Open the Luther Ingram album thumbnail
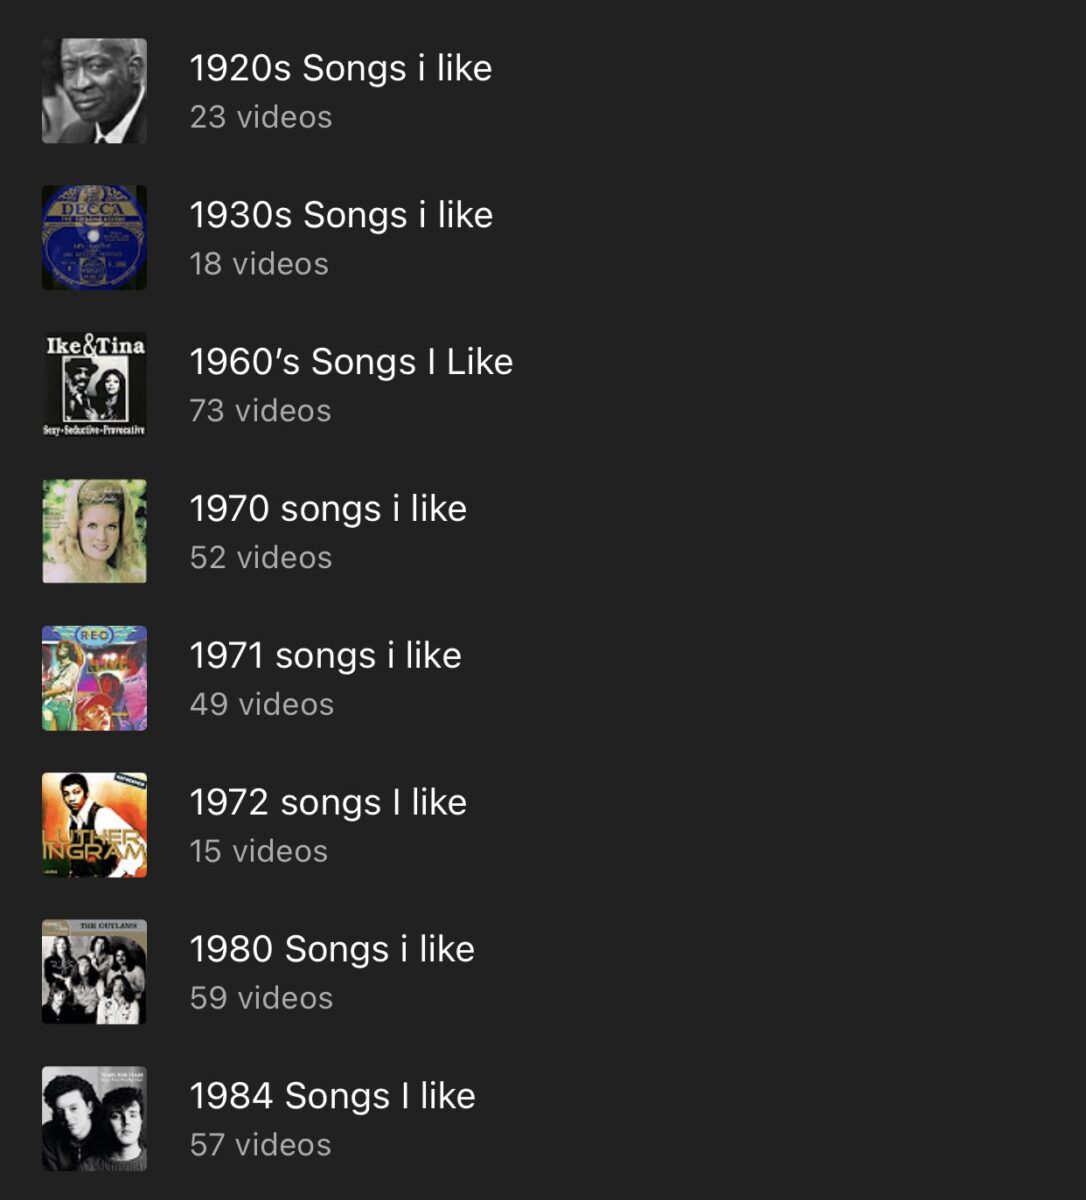 coord(94,825)
